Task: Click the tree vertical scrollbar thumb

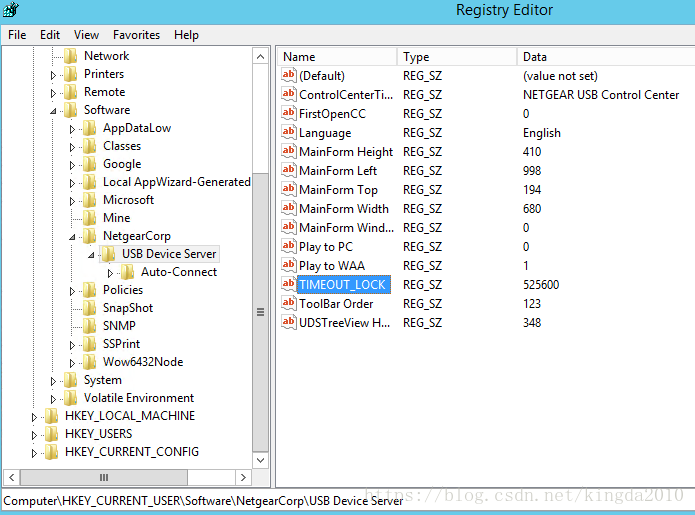Action: pyautogui.click(x=261, y=312)
